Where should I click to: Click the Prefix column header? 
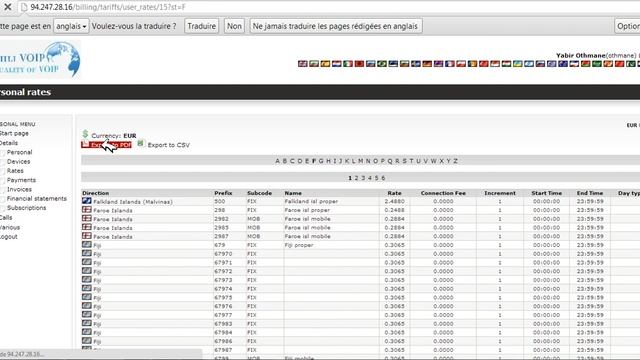click(223, 193)
